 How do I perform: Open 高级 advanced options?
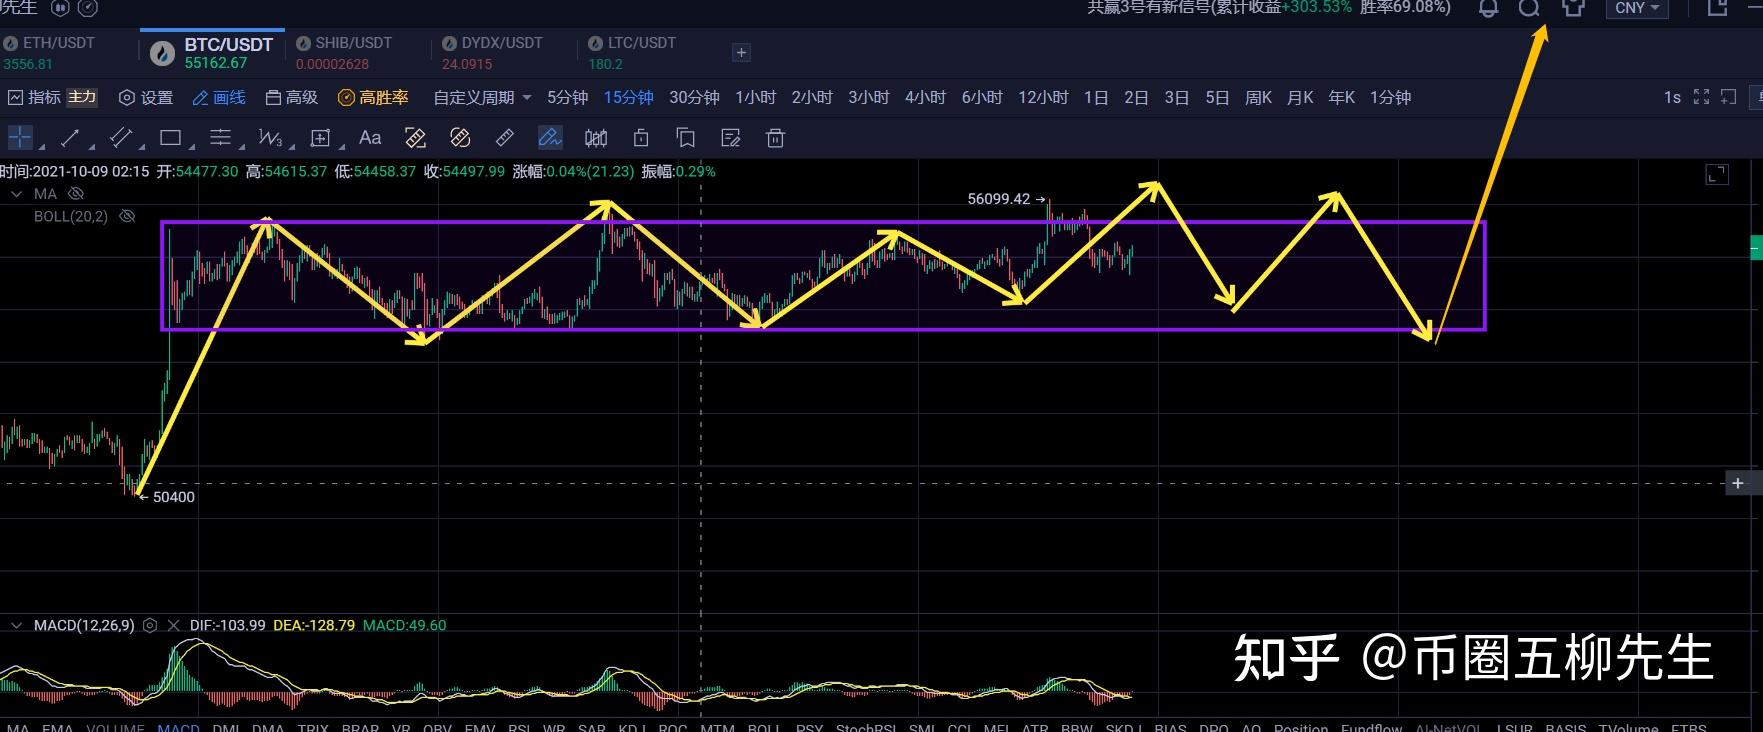[292, 97]
